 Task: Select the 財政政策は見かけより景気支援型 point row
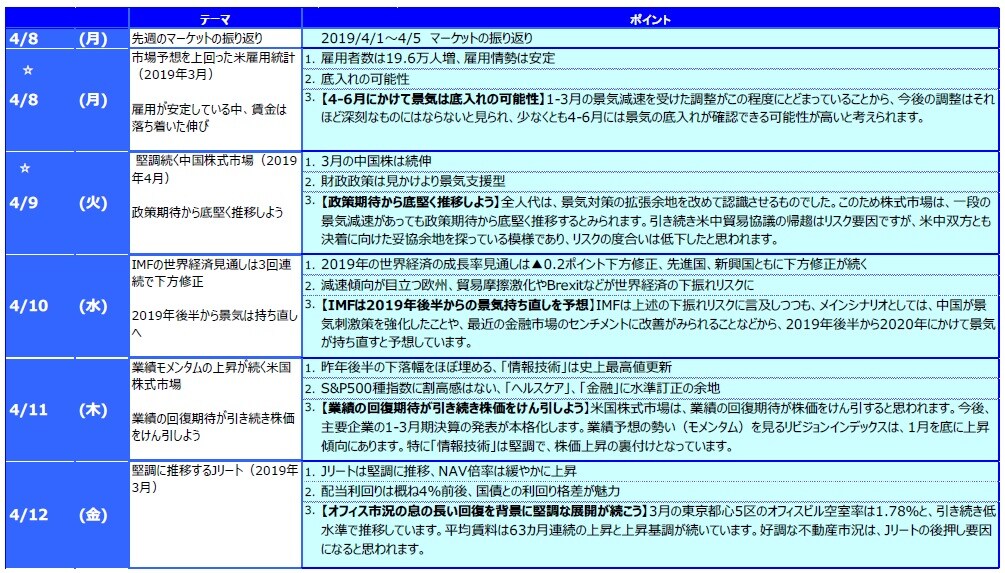(406, 181)
